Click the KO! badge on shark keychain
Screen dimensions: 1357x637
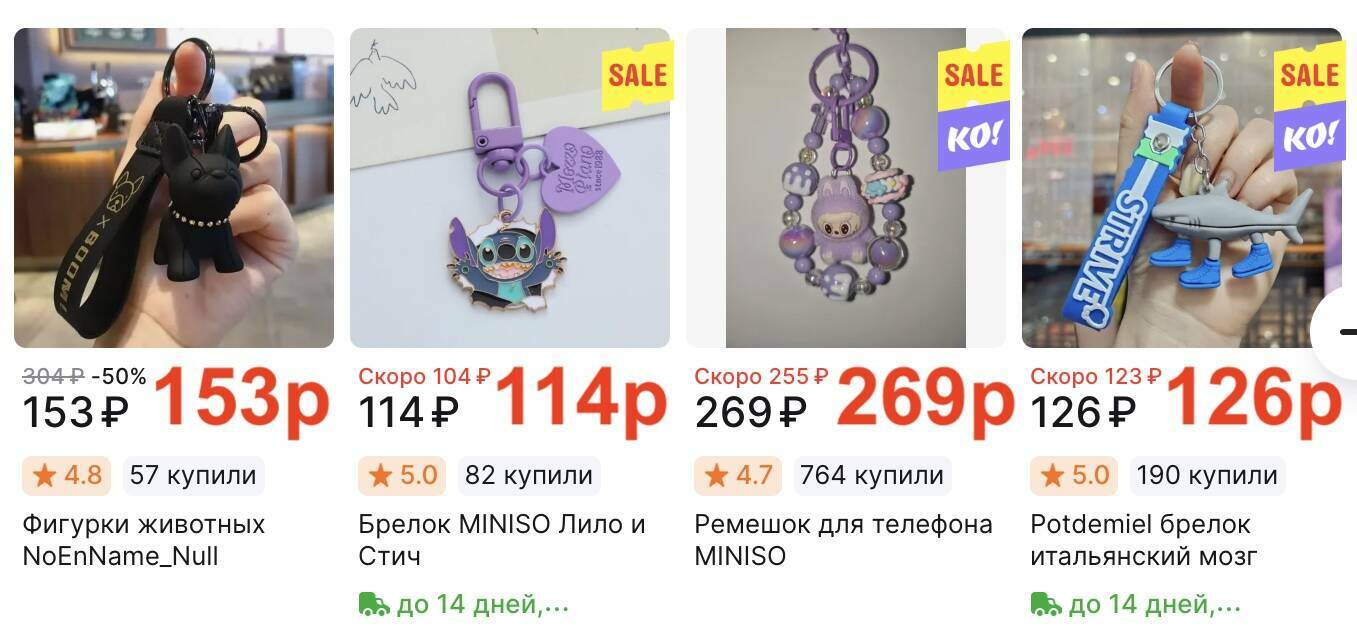tap(1309, 137)
